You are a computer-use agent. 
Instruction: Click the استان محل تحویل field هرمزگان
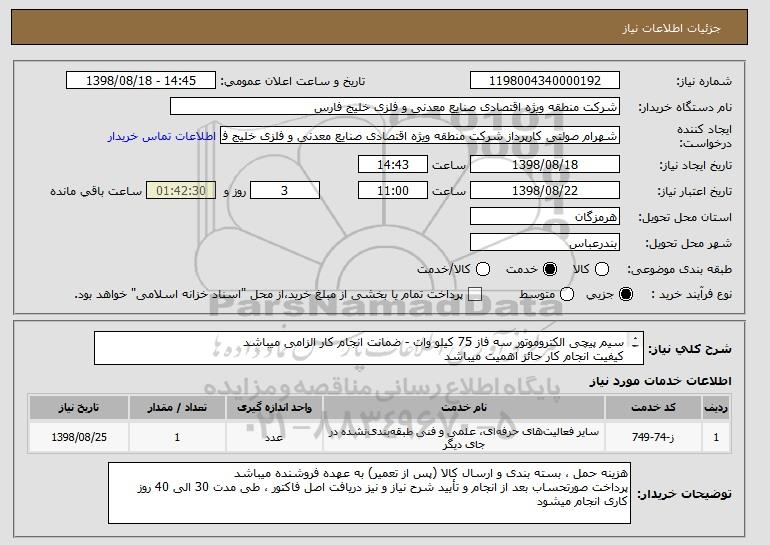(x=545, y=217)
